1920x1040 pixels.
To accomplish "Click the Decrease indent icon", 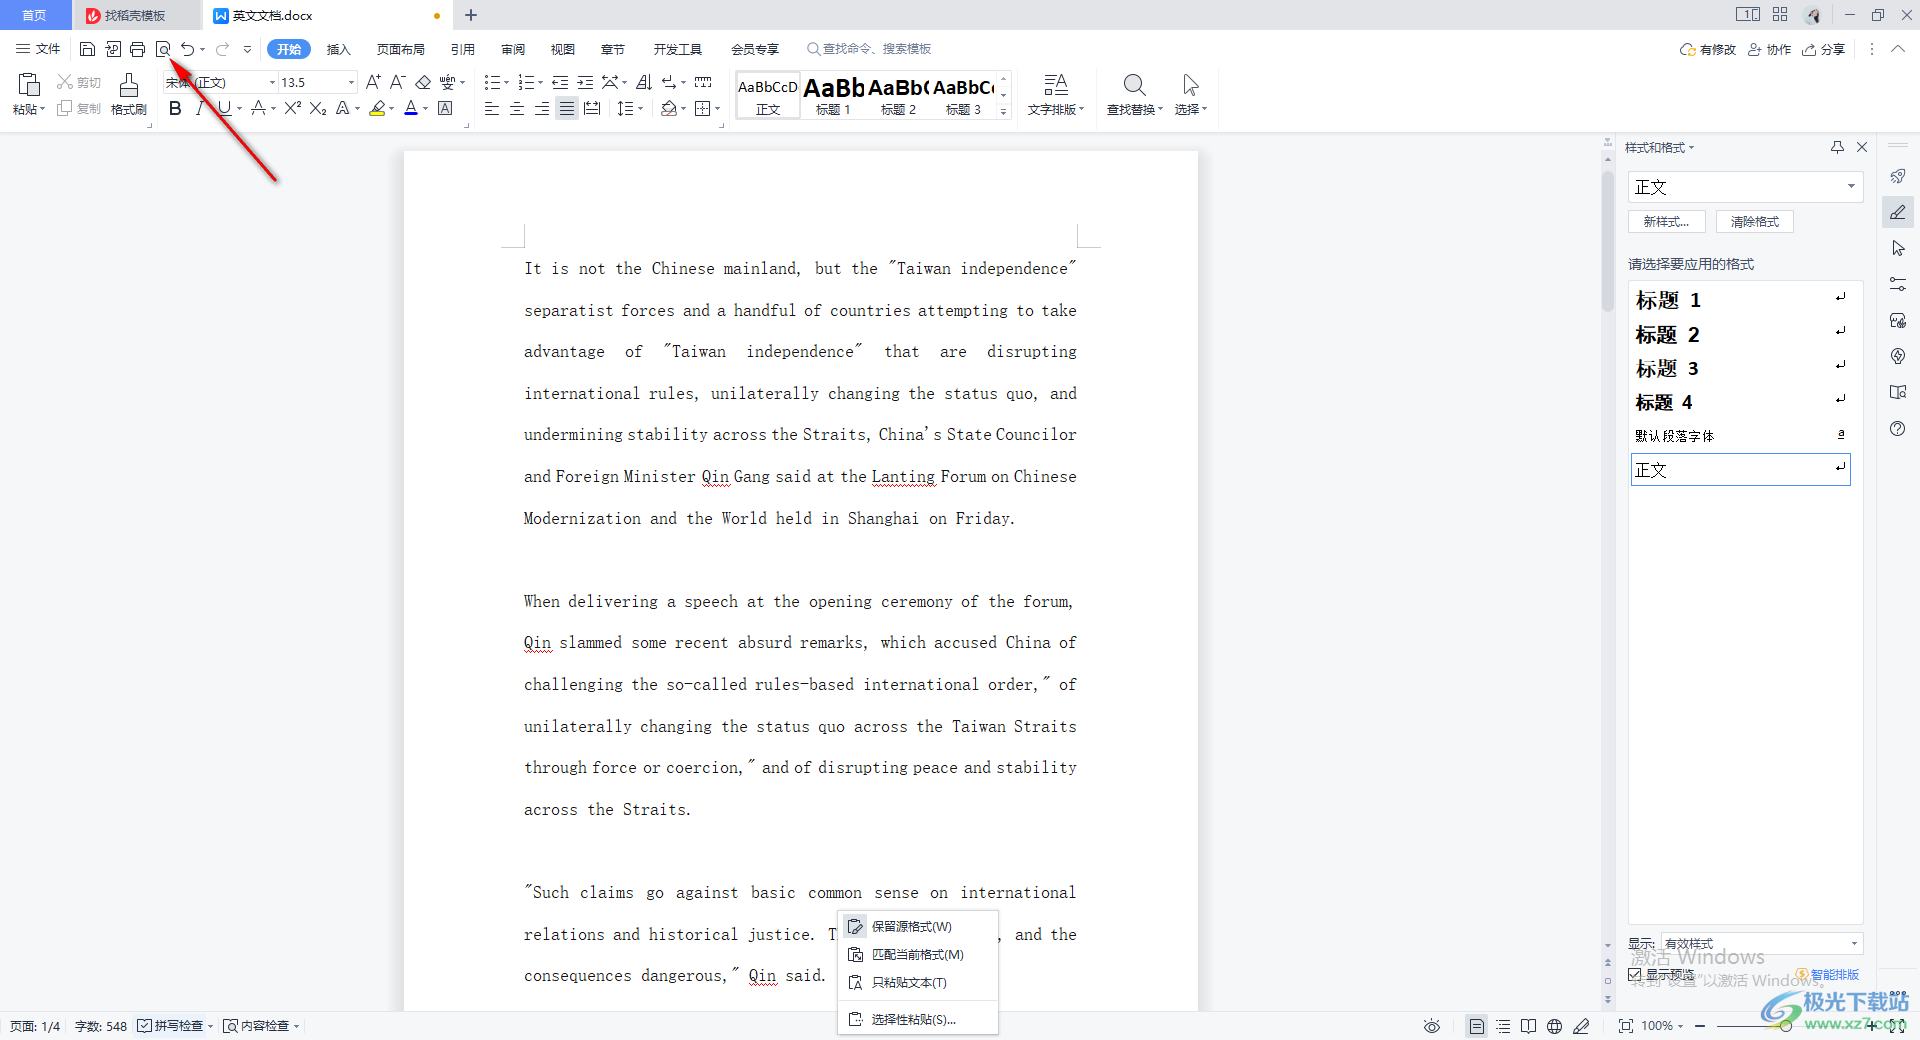I will coord(560,82).
